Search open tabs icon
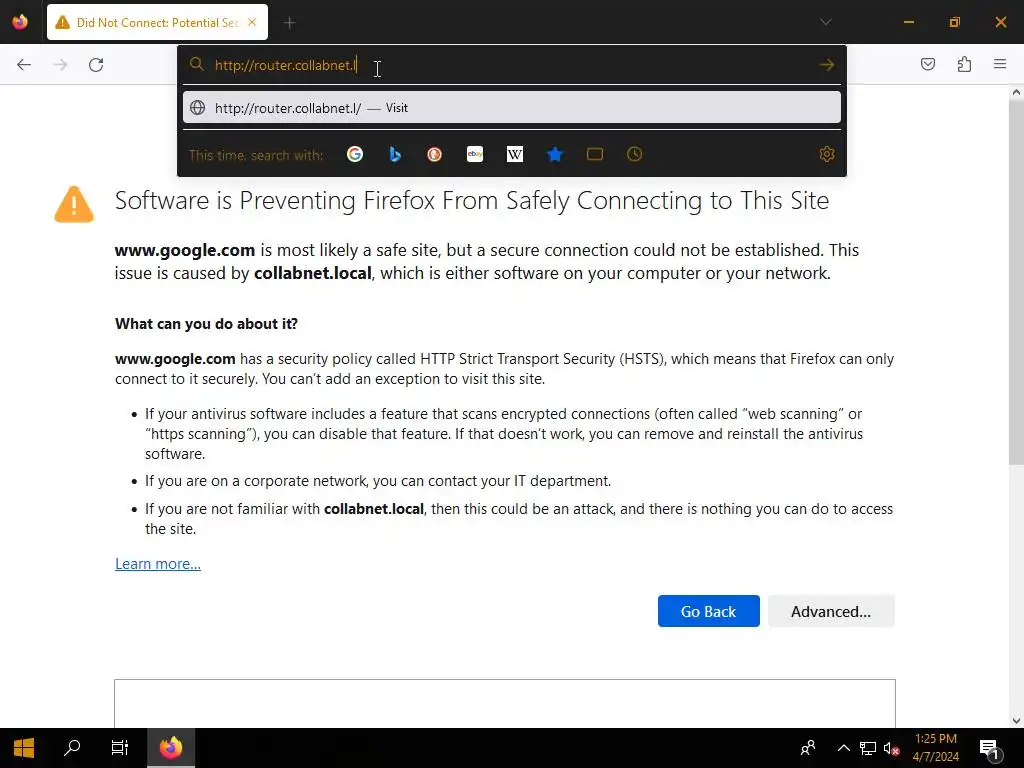 [x=594, y=154]
